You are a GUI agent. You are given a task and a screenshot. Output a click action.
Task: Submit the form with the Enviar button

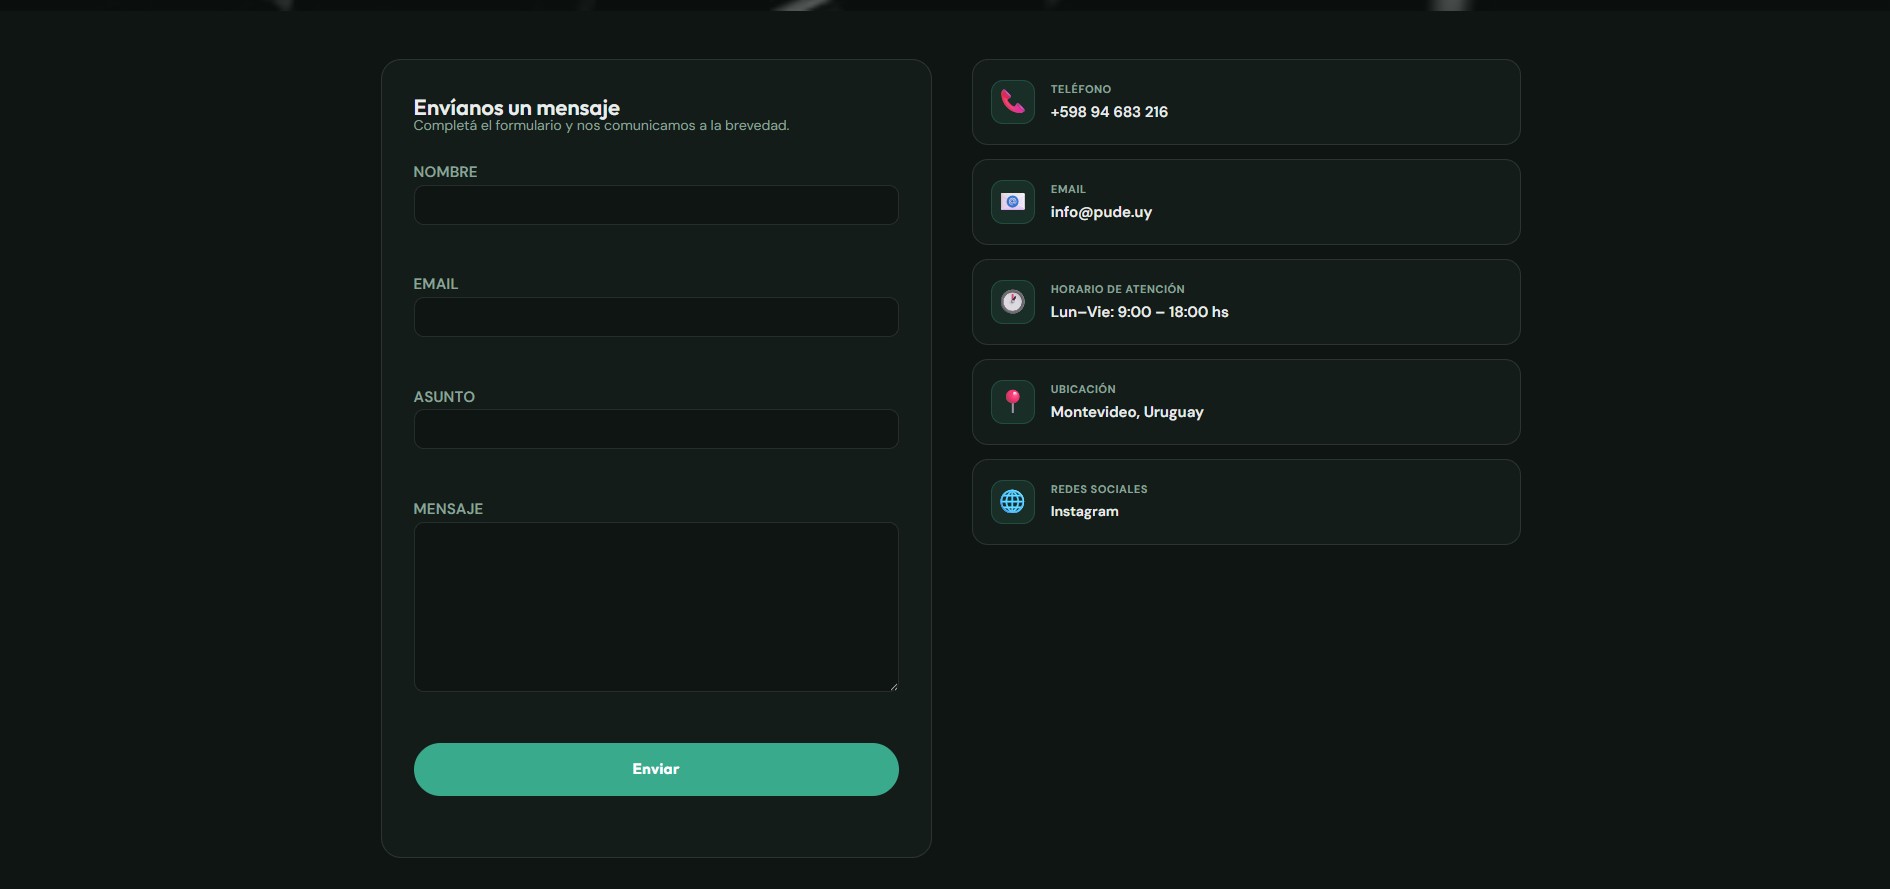tap(656, 769)
